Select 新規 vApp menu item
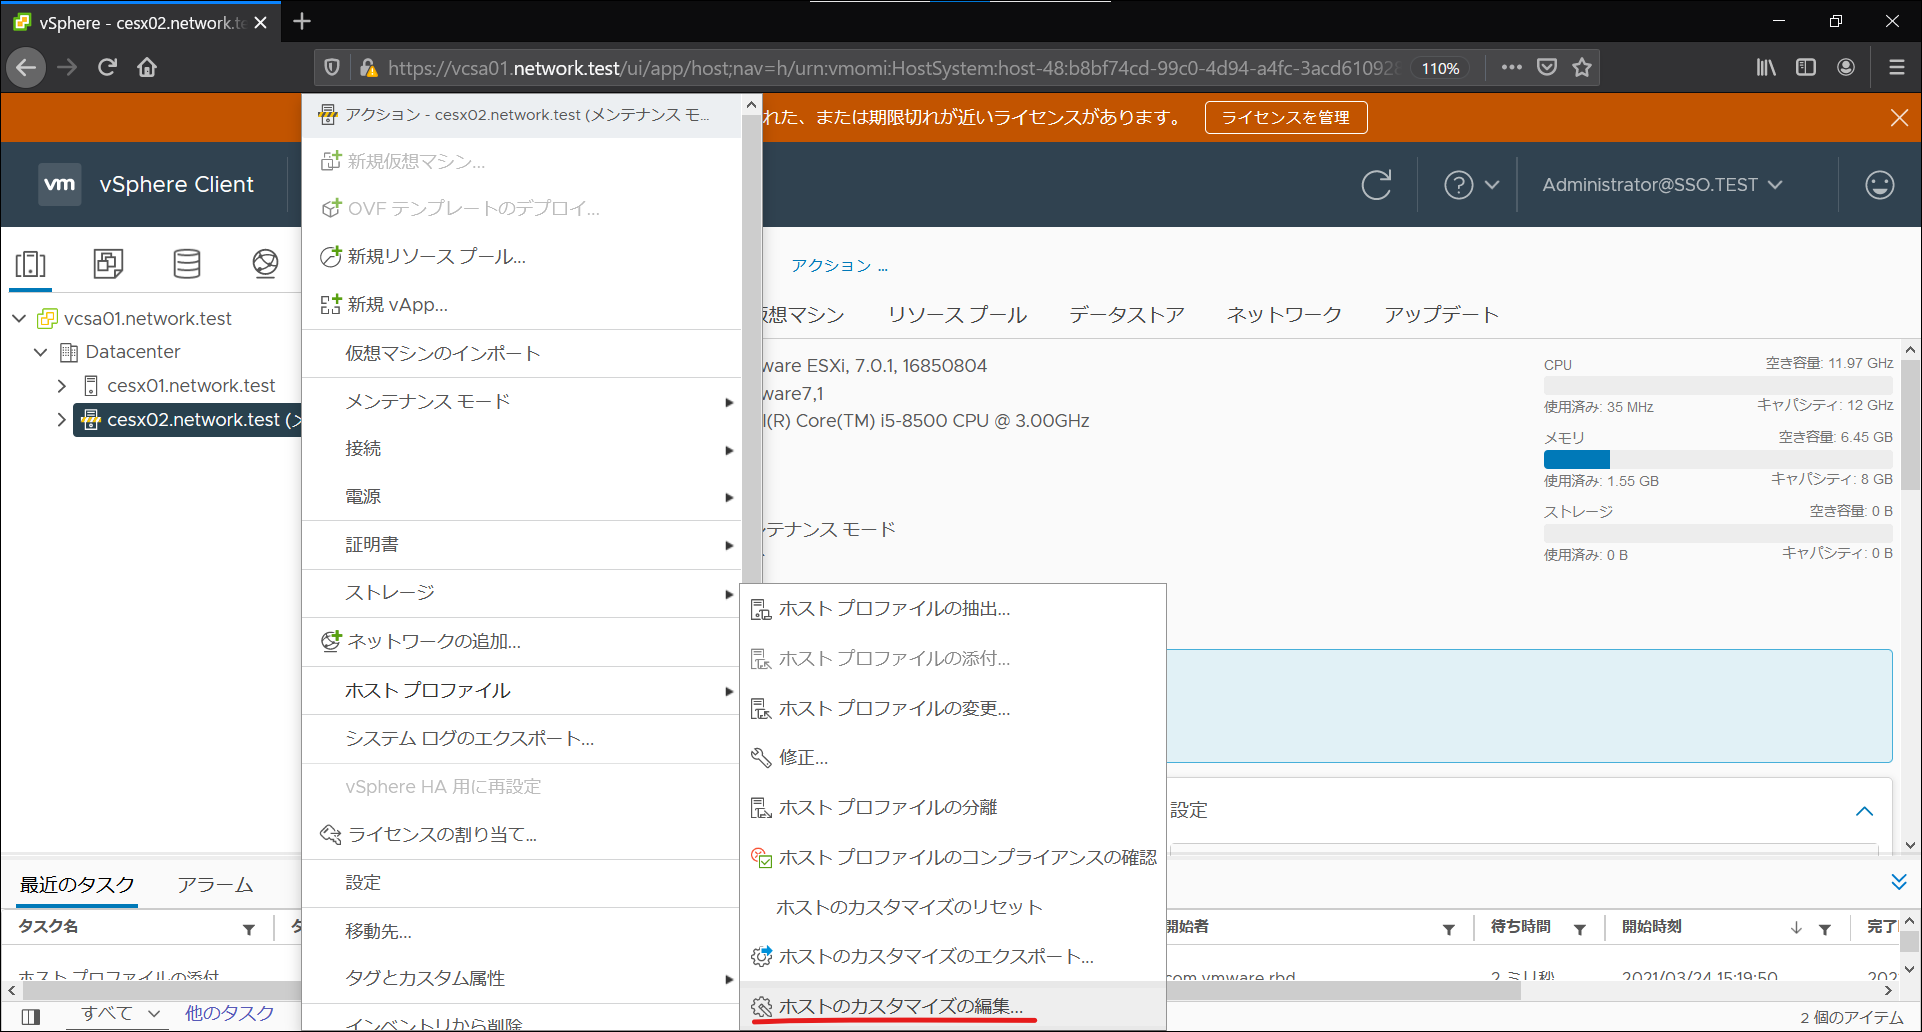Screen dimensions: 1922x1032 click(x=521, y=305)
